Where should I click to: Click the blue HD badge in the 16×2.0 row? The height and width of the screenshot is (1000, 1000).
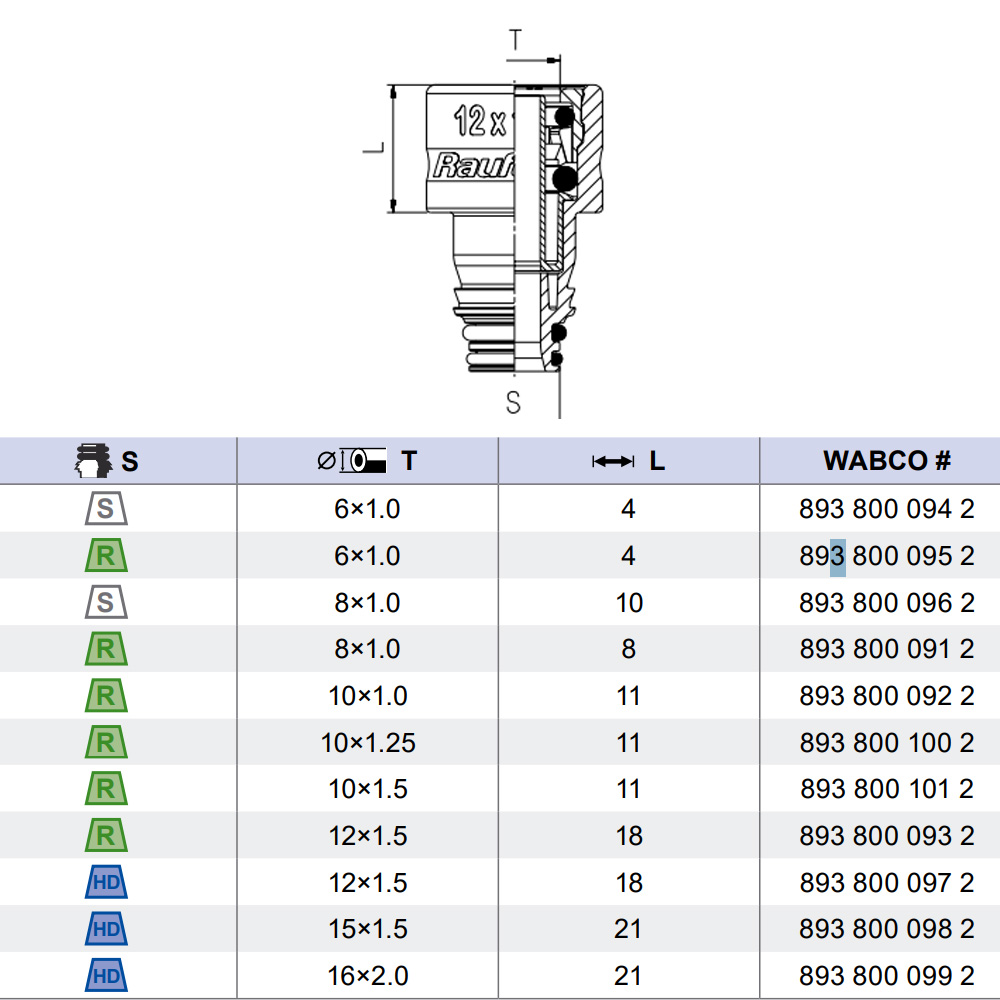coord(106,975)
